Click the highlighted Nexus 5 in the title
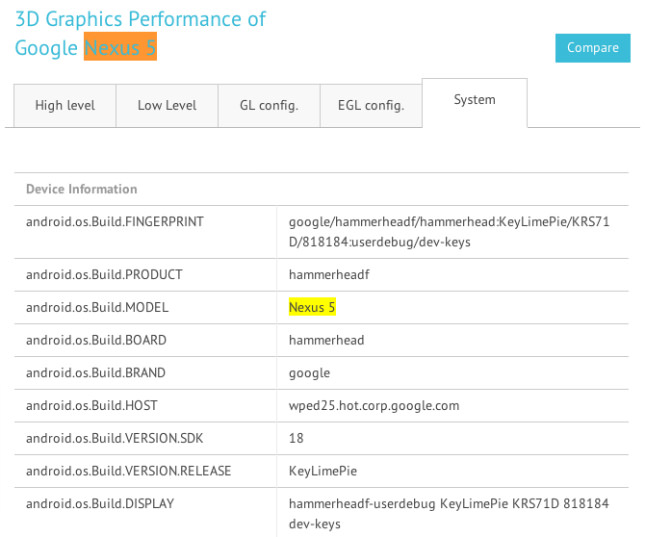 pos(120,48)
